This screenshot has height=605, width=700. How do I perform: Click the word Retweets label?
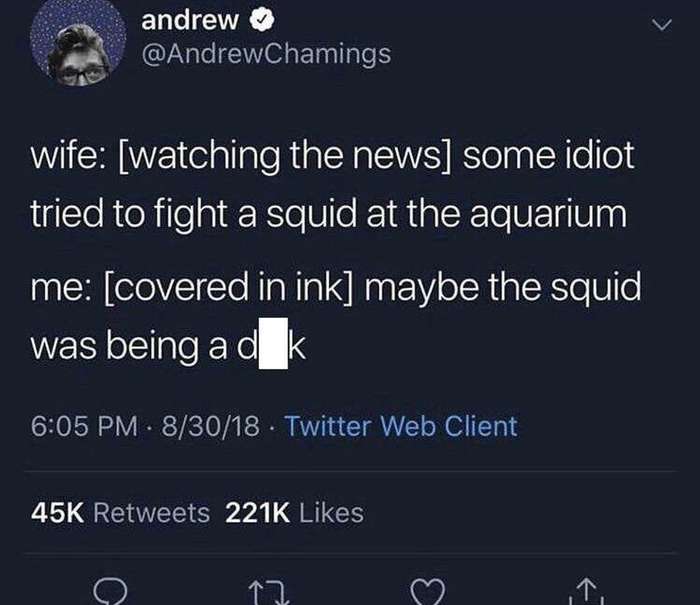[x=151, y=513]
